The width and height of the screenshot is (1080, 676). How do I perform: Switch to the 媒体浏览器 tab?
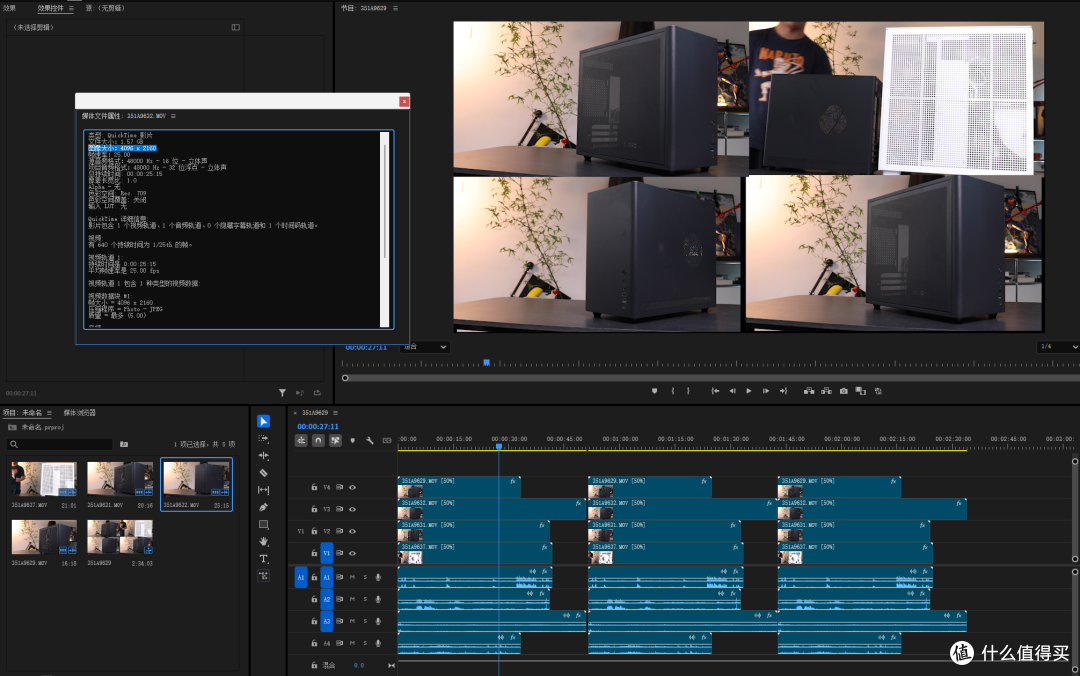point(80,413)
